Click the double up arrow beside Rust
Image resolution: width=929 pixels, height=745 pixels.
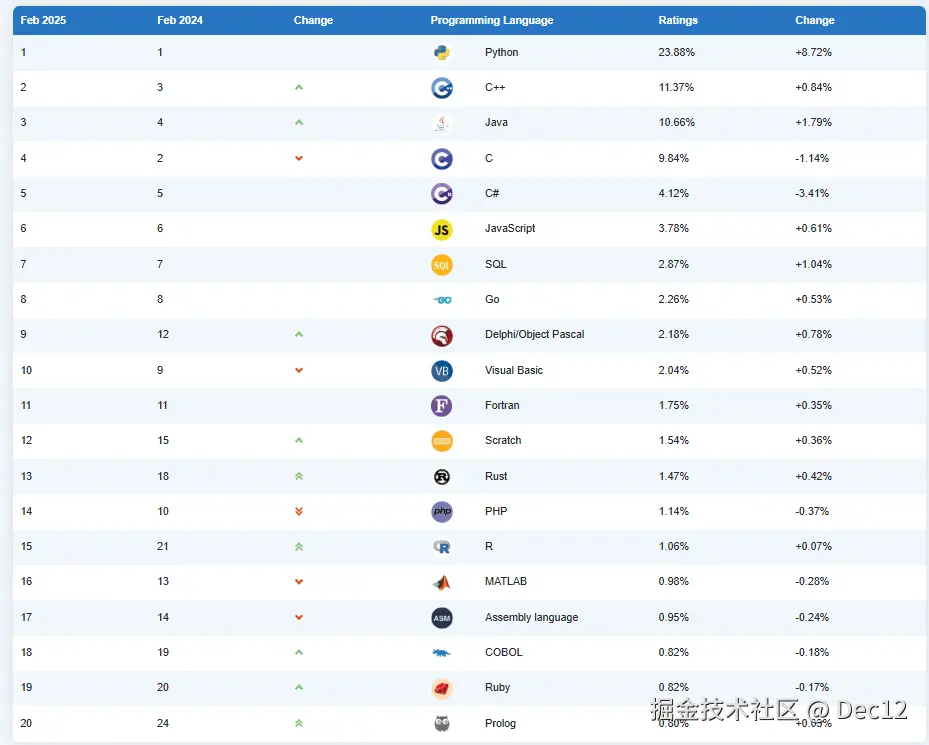click(299, 477)
